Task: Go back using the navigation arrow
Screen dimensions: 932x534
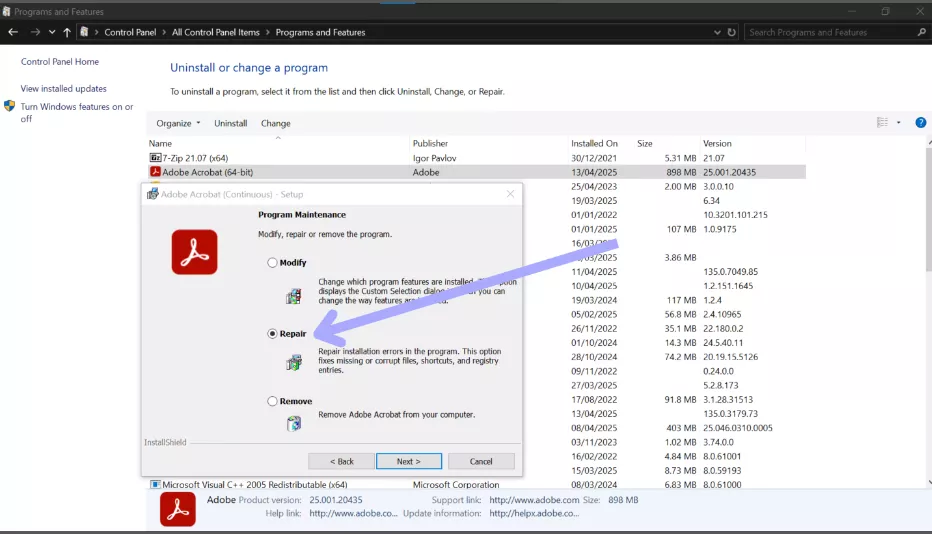Action: [x=13, y=32]
